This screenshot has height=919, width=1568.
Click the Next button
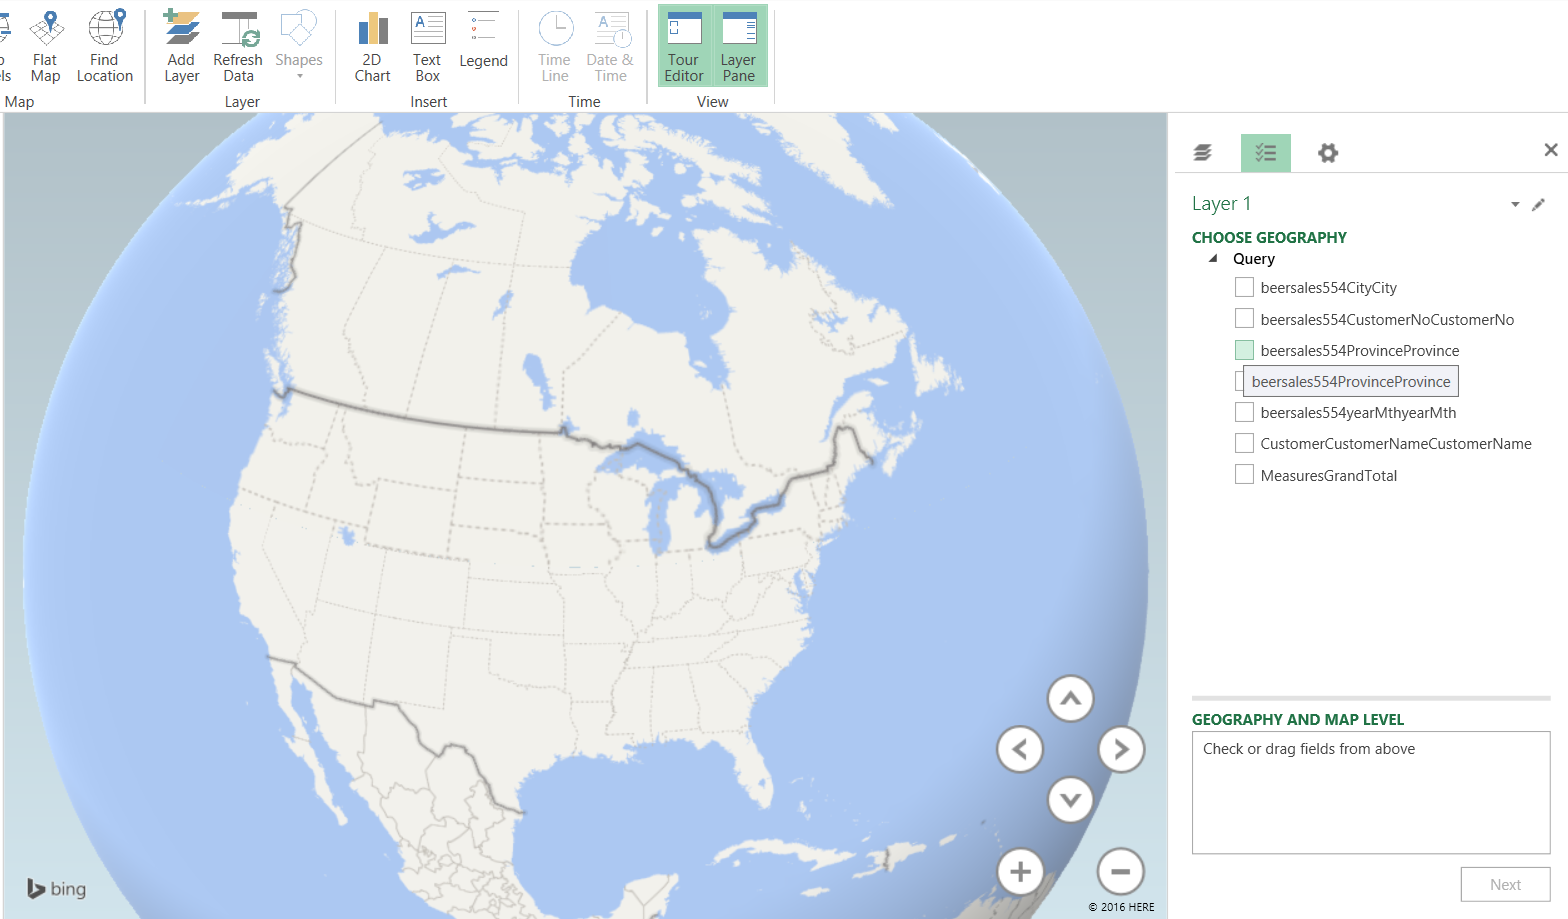1505,884
